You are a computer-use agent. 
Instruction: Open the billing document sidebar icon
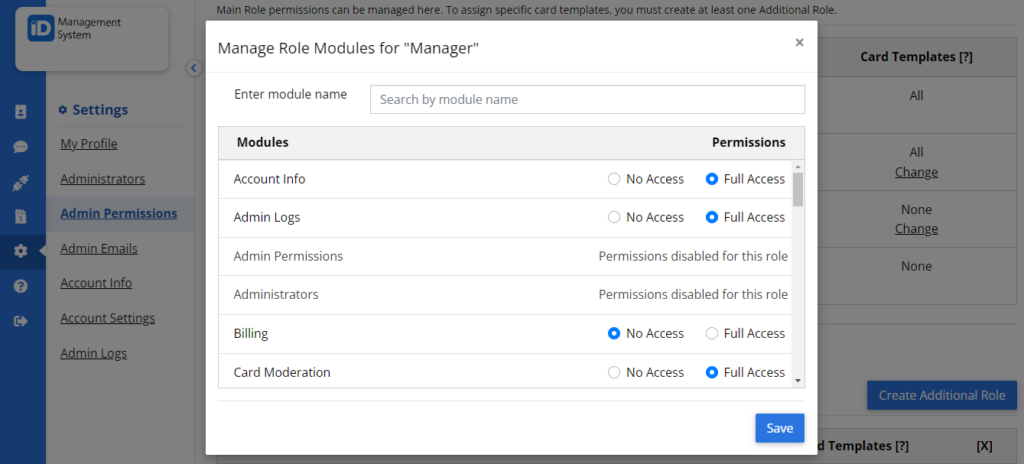coord(20,216)
